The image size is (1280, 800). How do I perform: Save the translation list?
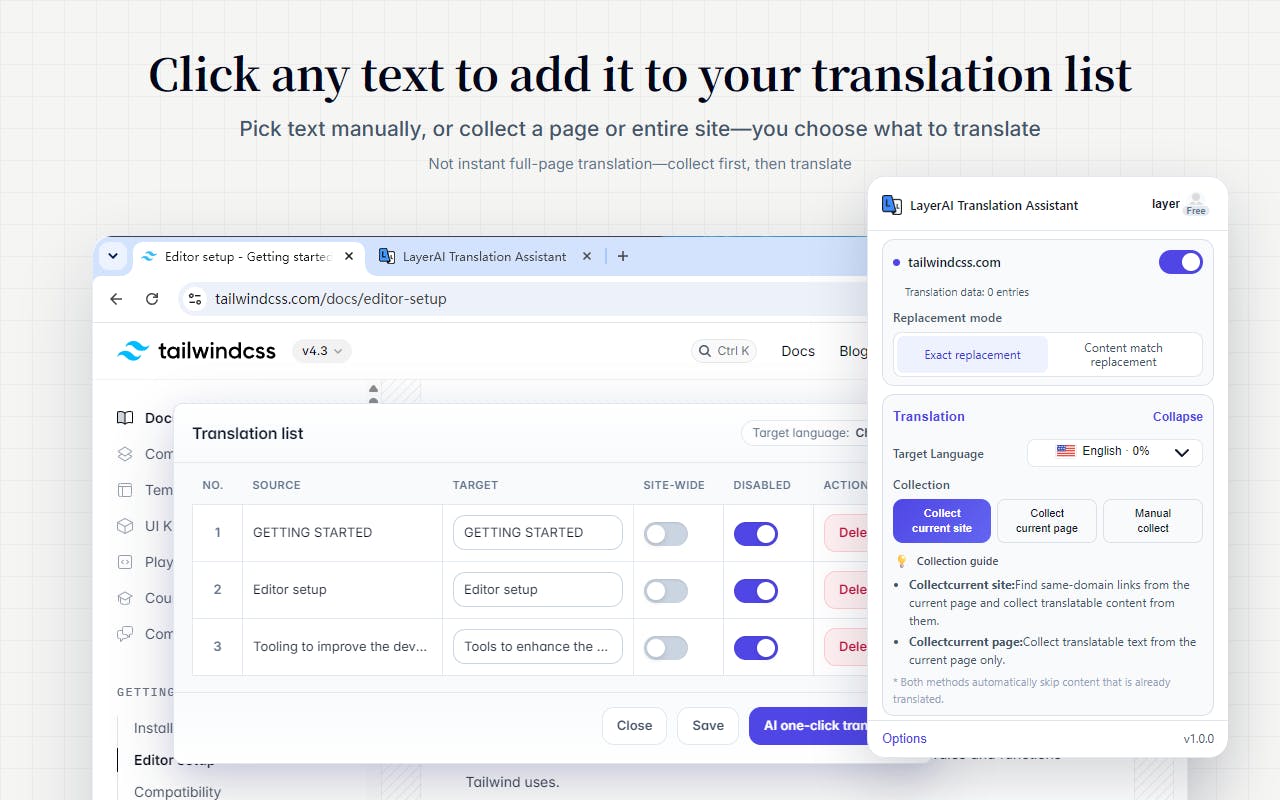click(708, 726)
